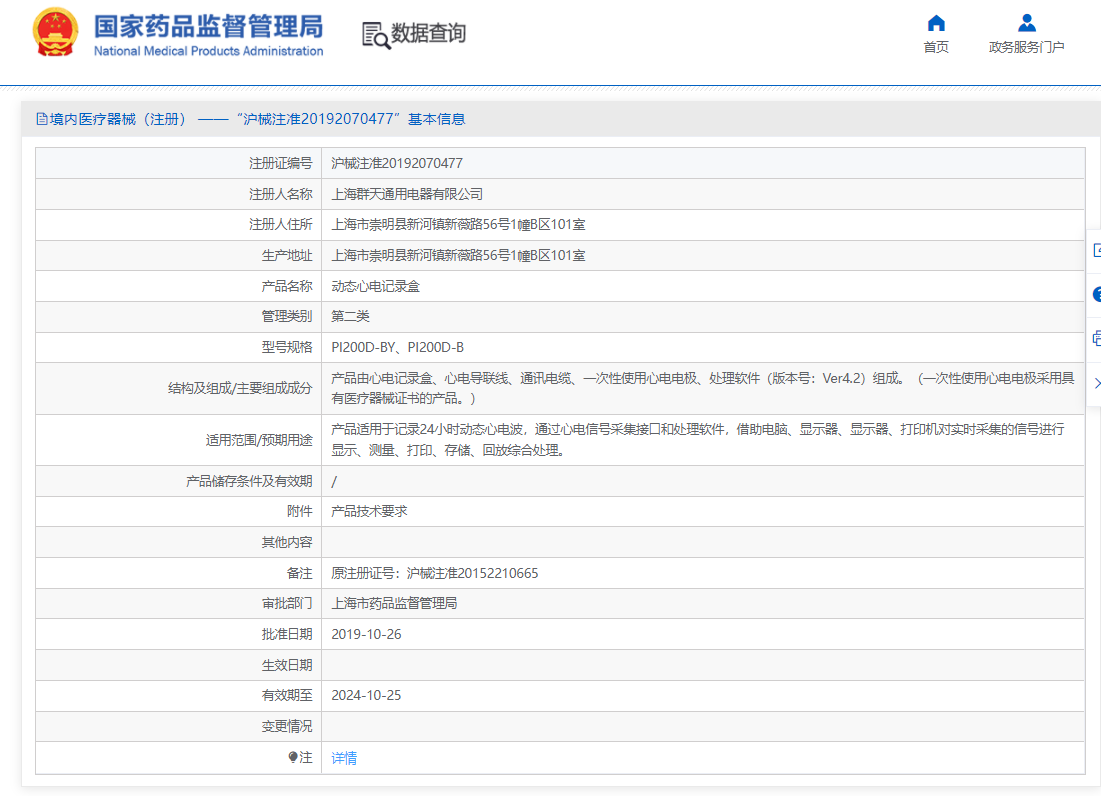
Task: Click the lightbulb icon beside 注
Action: (293, 757)
